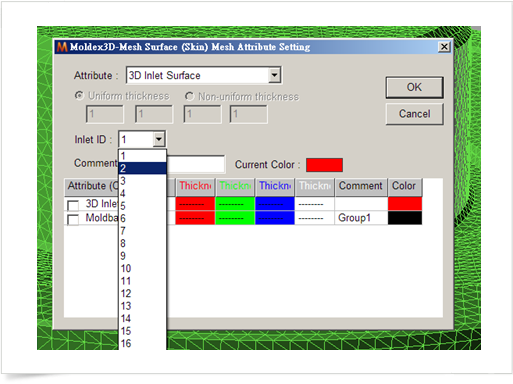Viewport: 513px width, 384px height.
Task: Click the first uniform thickness field
Action: tap(105, 114)
